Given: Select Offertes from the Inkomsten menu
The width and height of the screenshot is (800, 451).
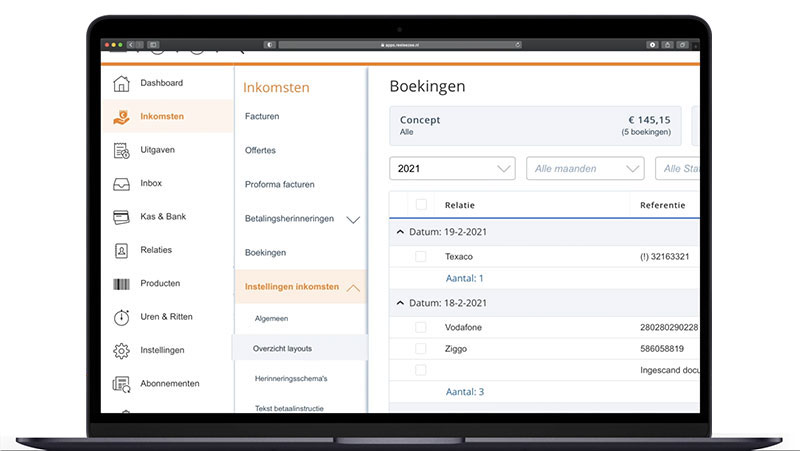Looking at the screenshot, I should (260, 151).
